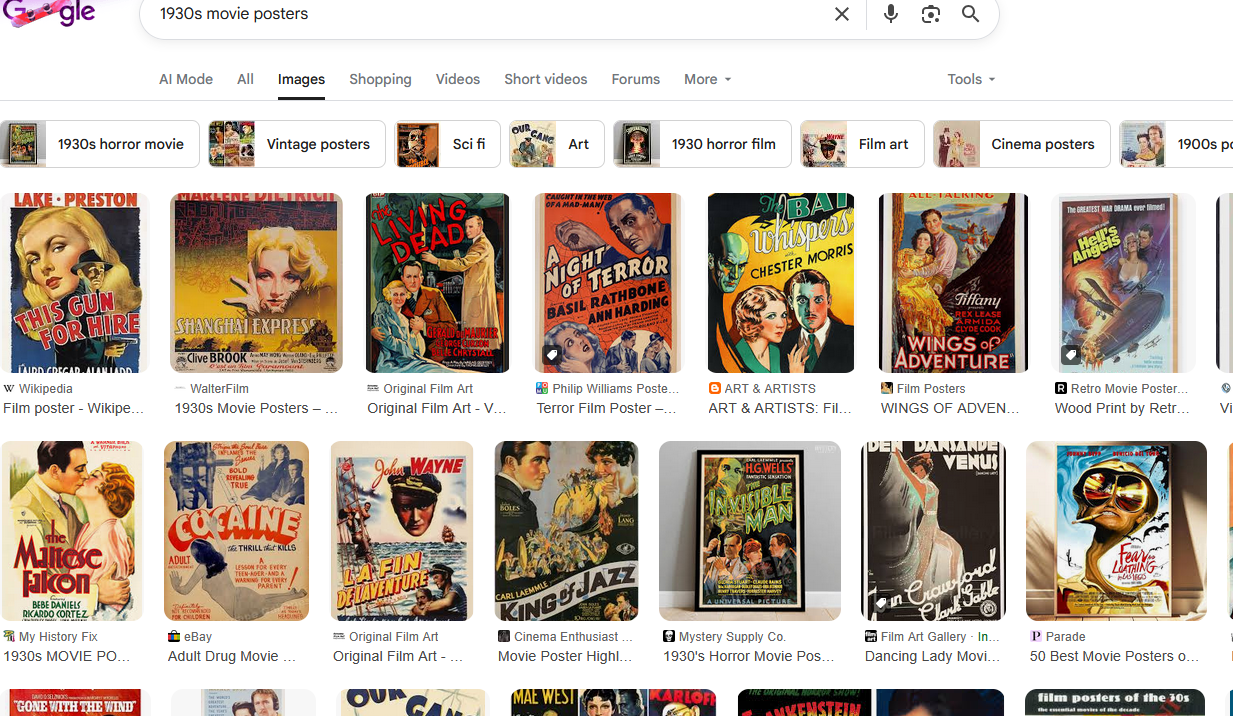Open The Living Dead poster image
This screenshot has width=1233, height=716.
(x=437, y=283)
